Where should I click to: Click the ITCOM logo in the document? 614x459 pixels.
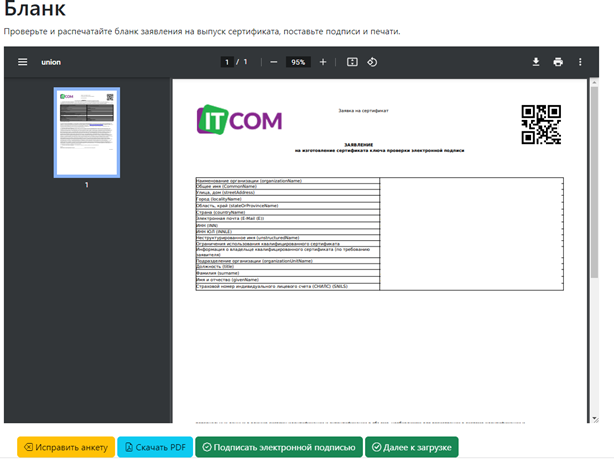tap(240, 121)
